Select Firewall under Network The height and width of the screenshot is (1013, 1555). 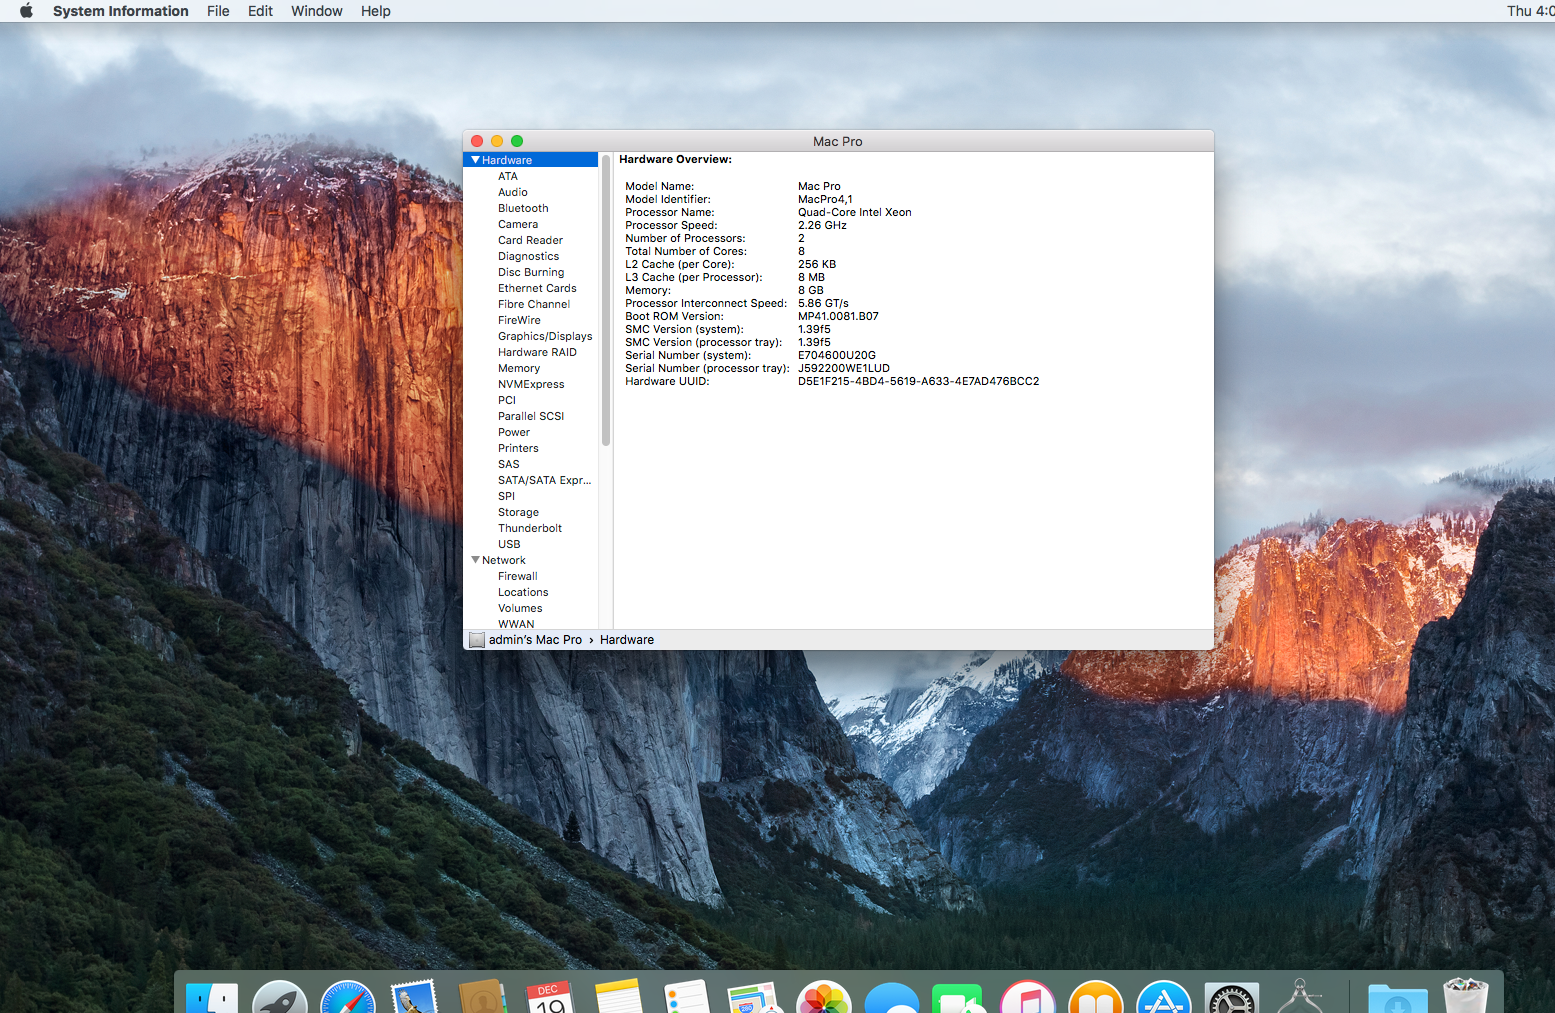pyautogui.click(x=518, y=576)
